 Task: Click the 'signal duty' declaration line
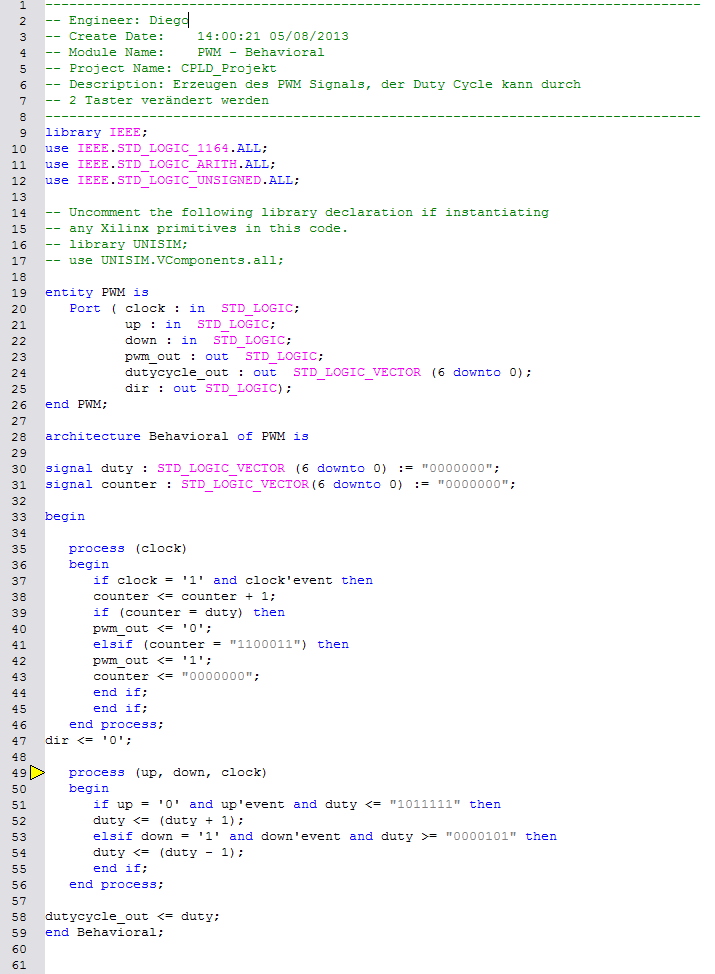click(x=272, y=468)
